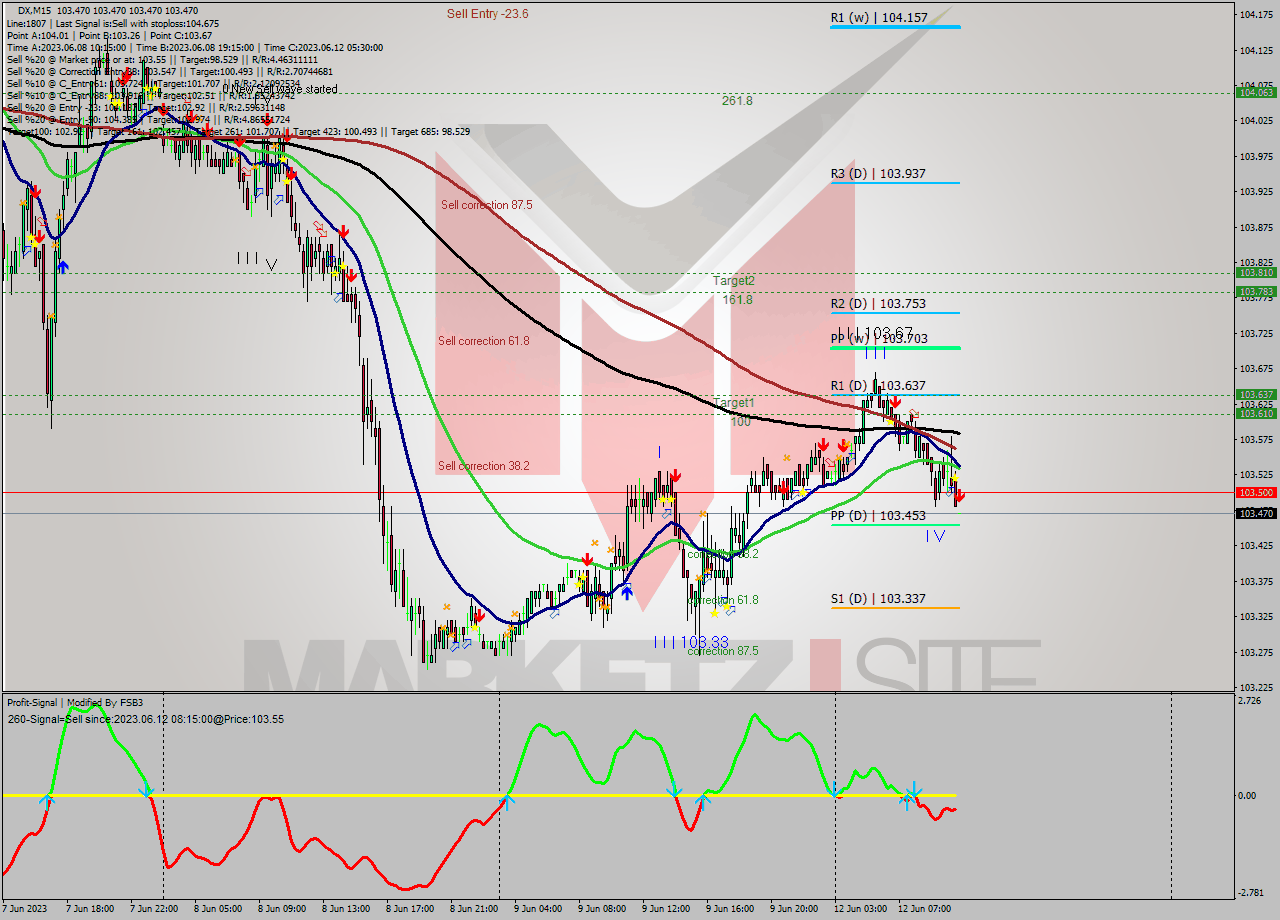1280x920 pixels.
Task: Click the '12 Jun 07:00' time axis label
Action: point(923,909)
